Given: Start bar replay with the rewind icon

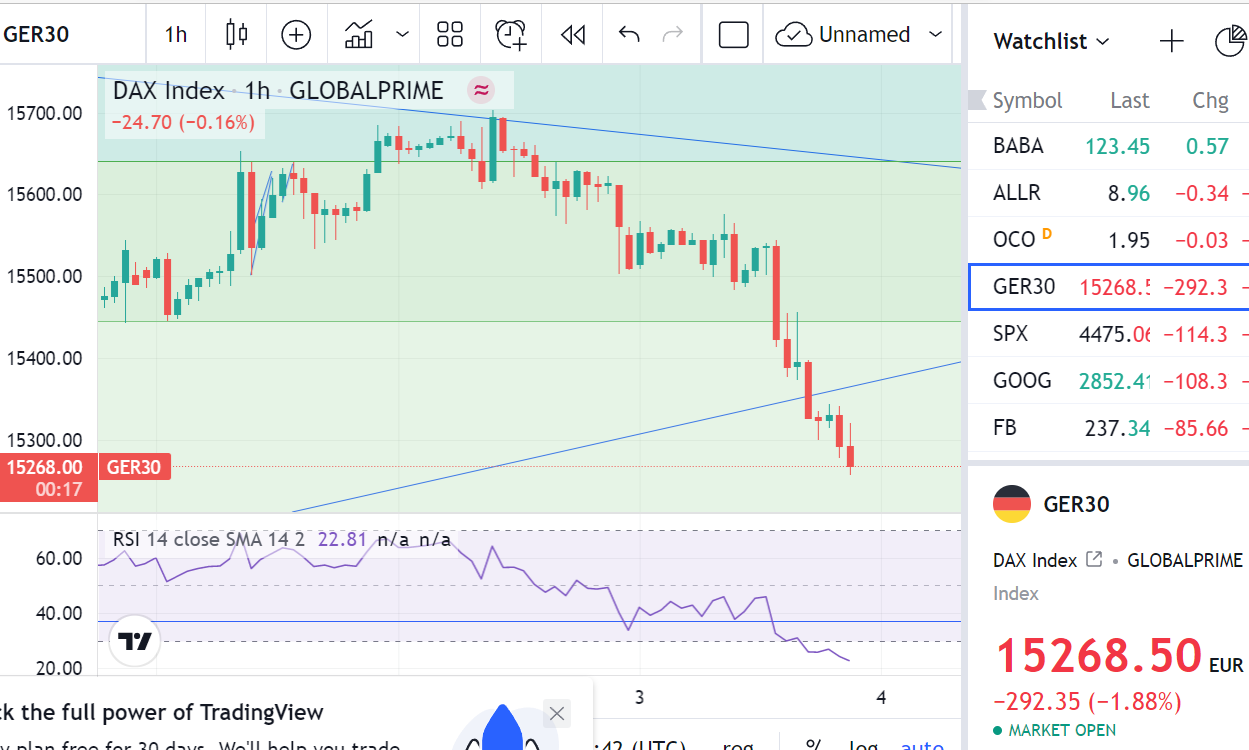Looking at the screenshot, I should pyautogui.click(x=572, y=35).
